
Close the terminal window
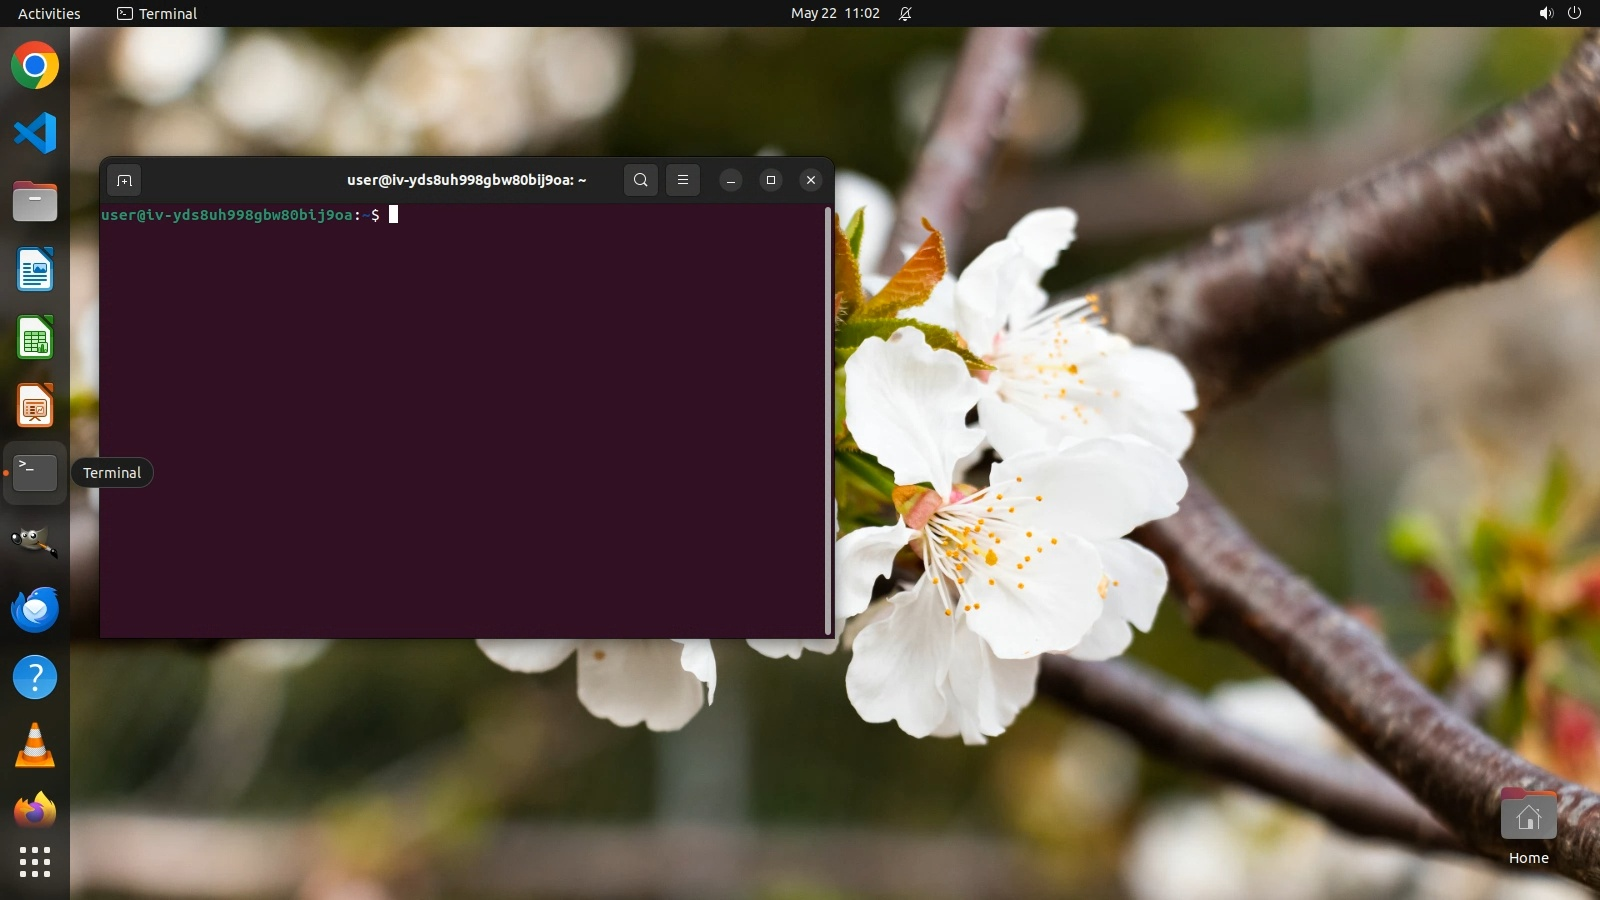click(811, 181)
